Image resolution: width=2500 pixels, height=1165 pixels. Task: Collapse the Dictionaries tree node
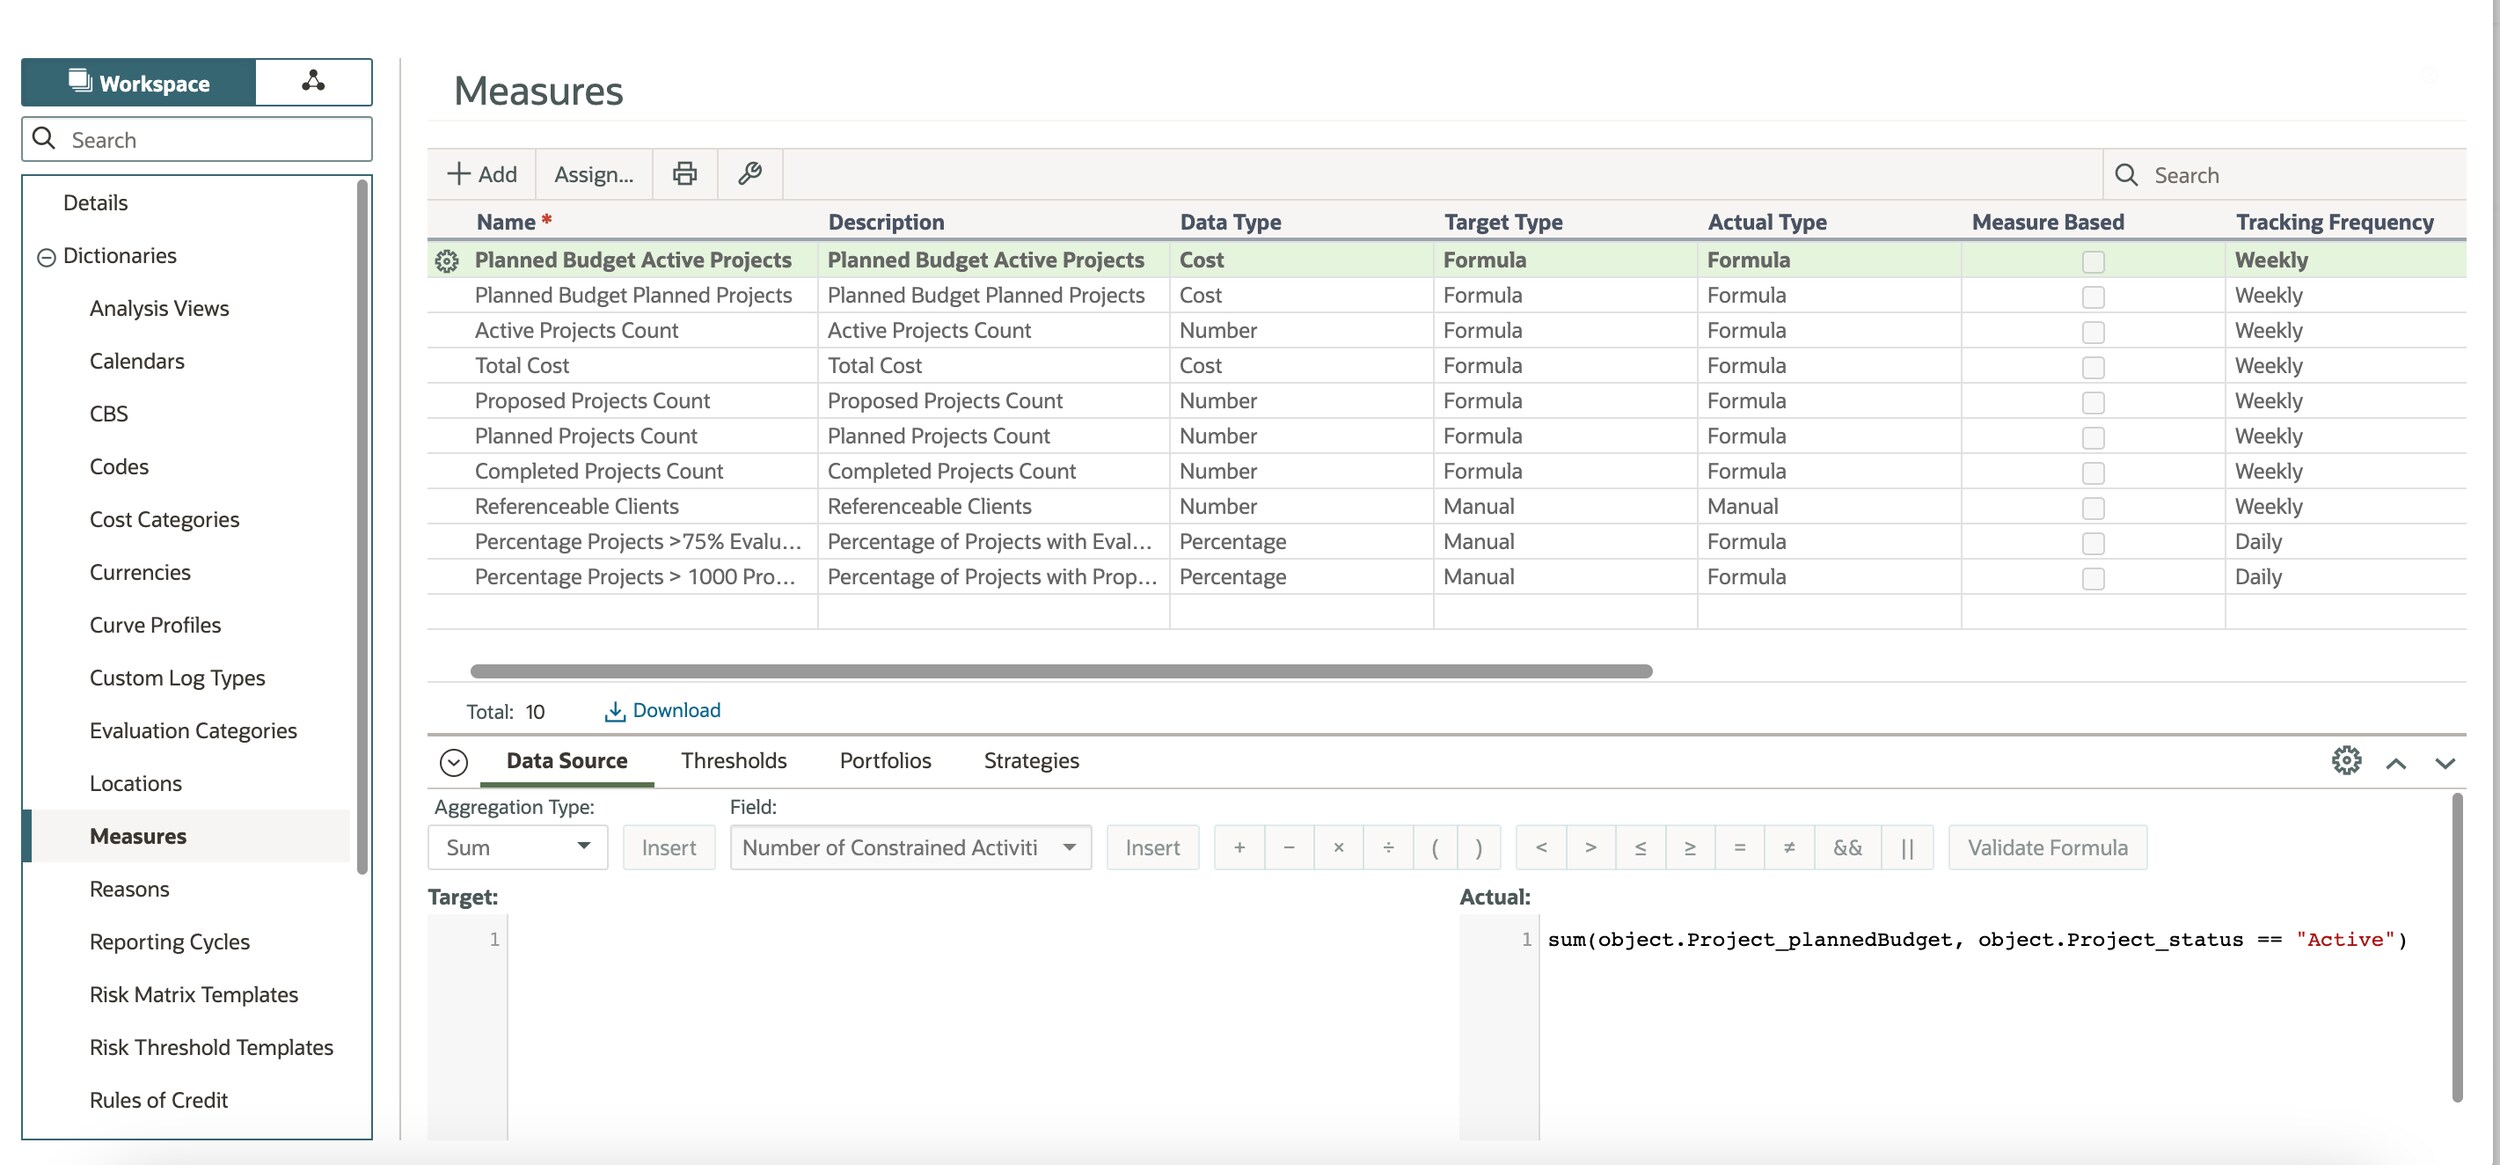(x=46, y=257)
